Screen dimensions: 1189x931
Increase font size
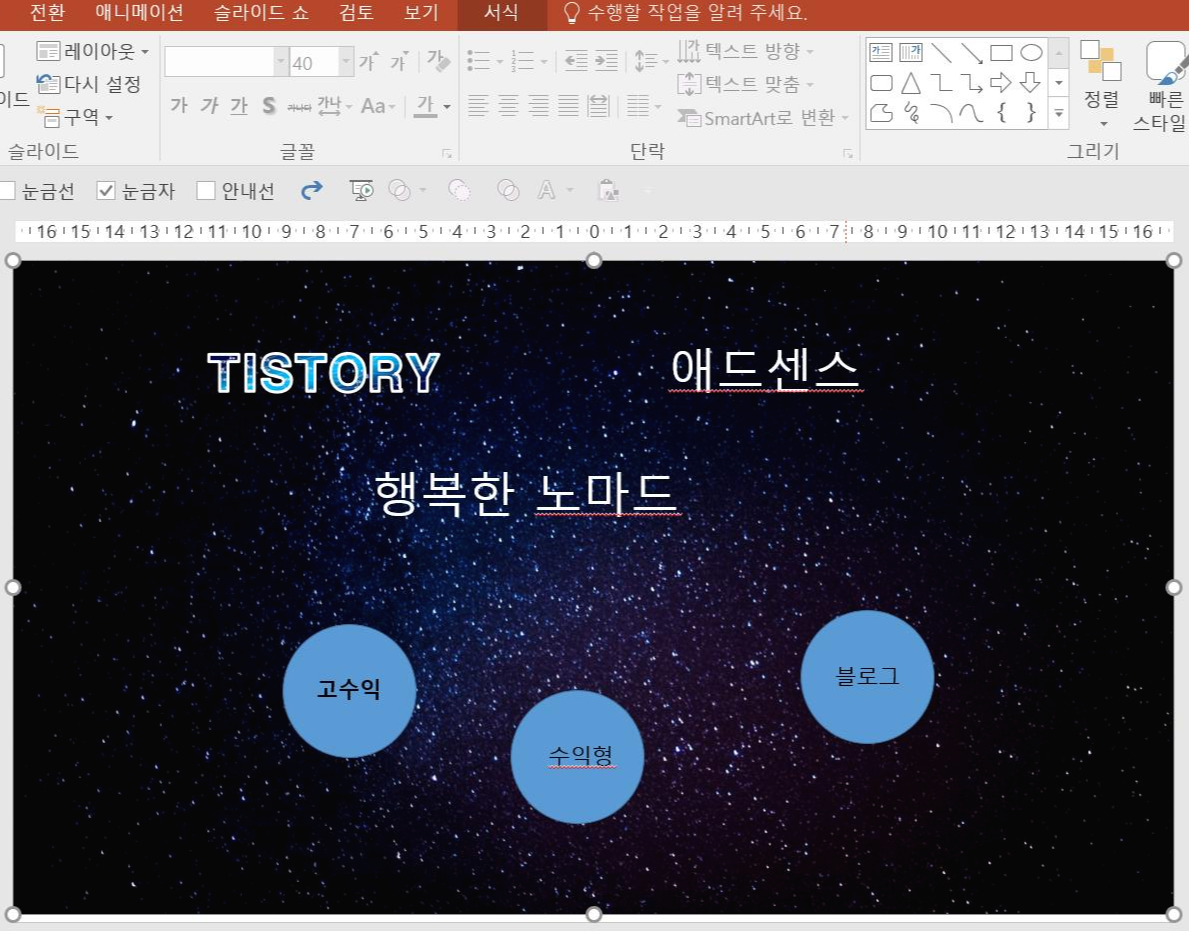tap(369, 61)
